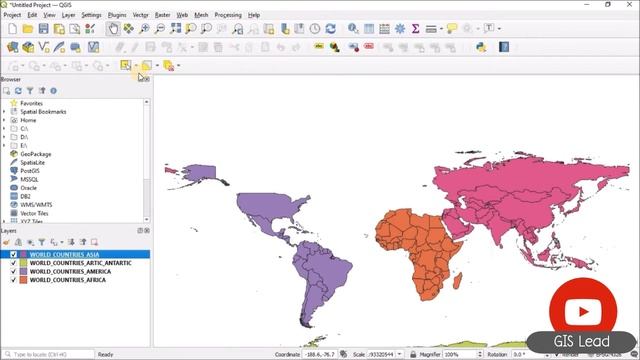Click the Type to locate search field
This screenshot has width=640, height=360.
(48, 354)
